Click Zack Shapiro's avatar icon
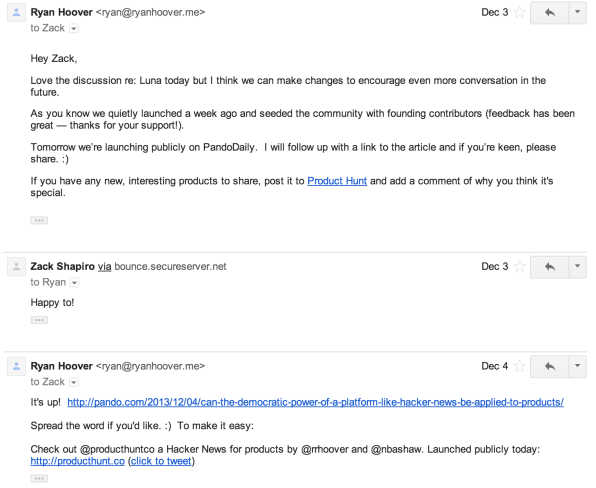 coord(16,267)
